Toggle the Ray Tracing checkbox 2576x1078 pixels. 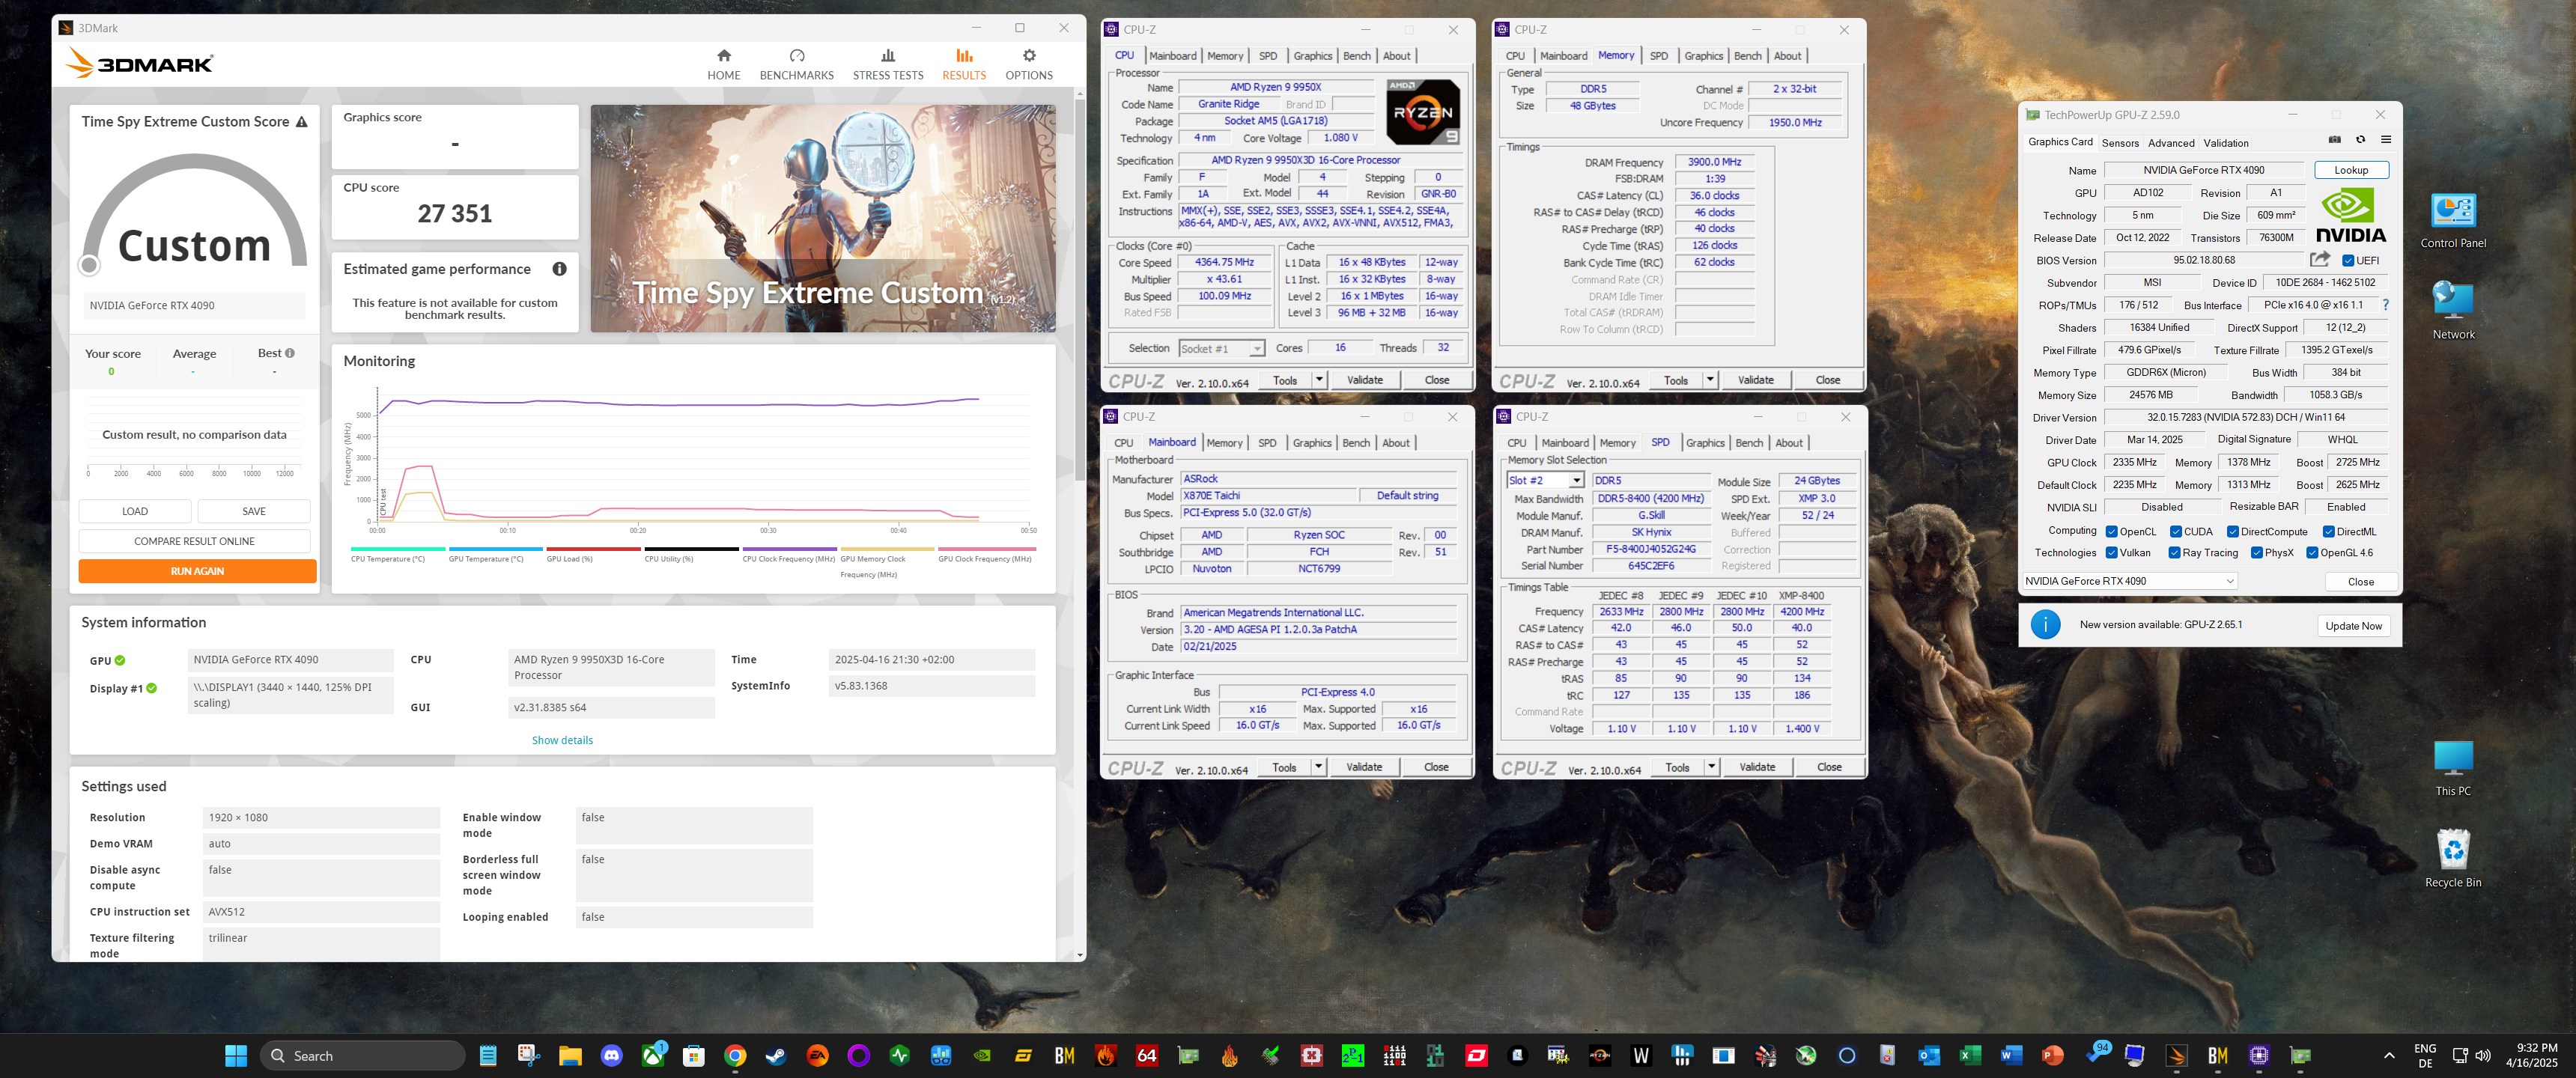point(2174,553)
